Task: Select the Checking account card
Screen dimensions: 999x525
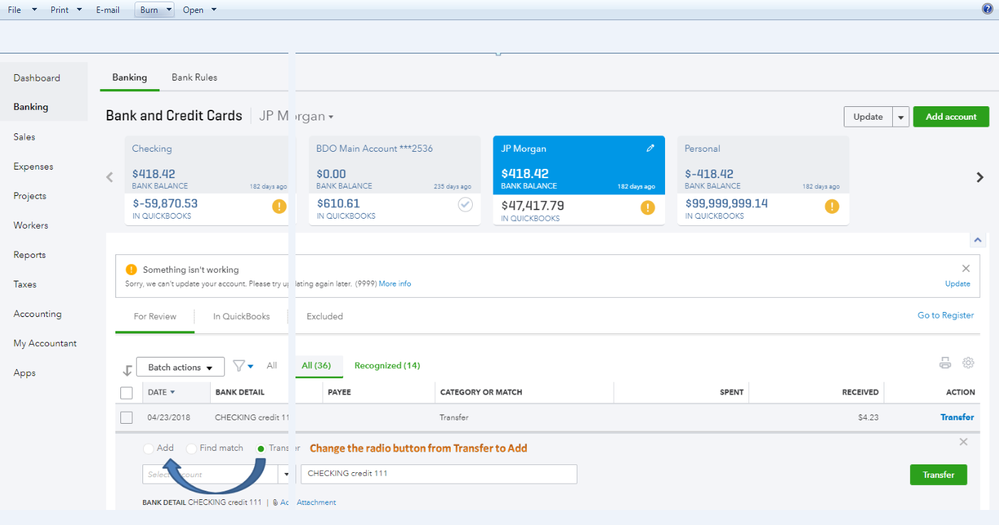Action: 206,180
